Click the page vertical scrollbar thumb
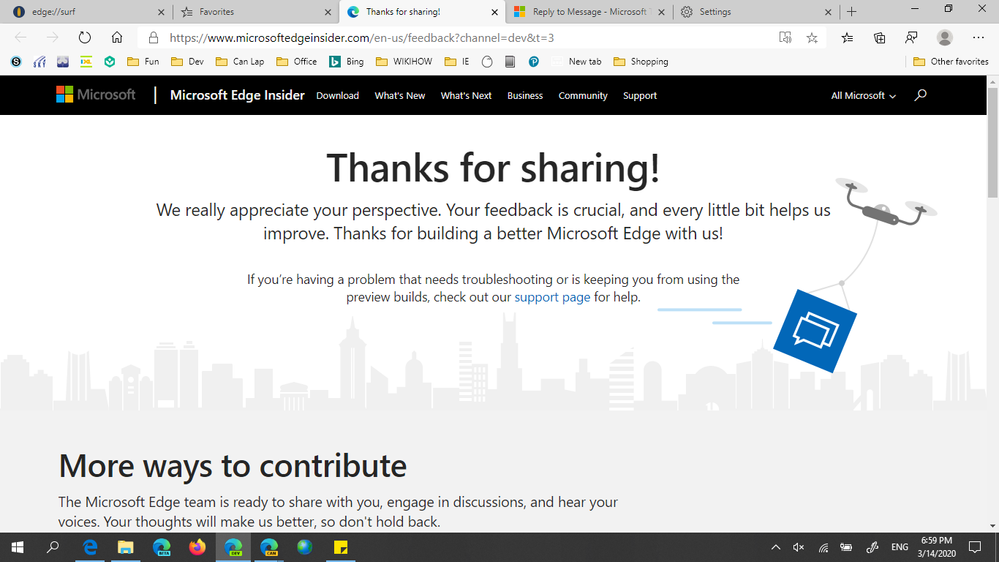999x562 pixels. tap(993, 142)
